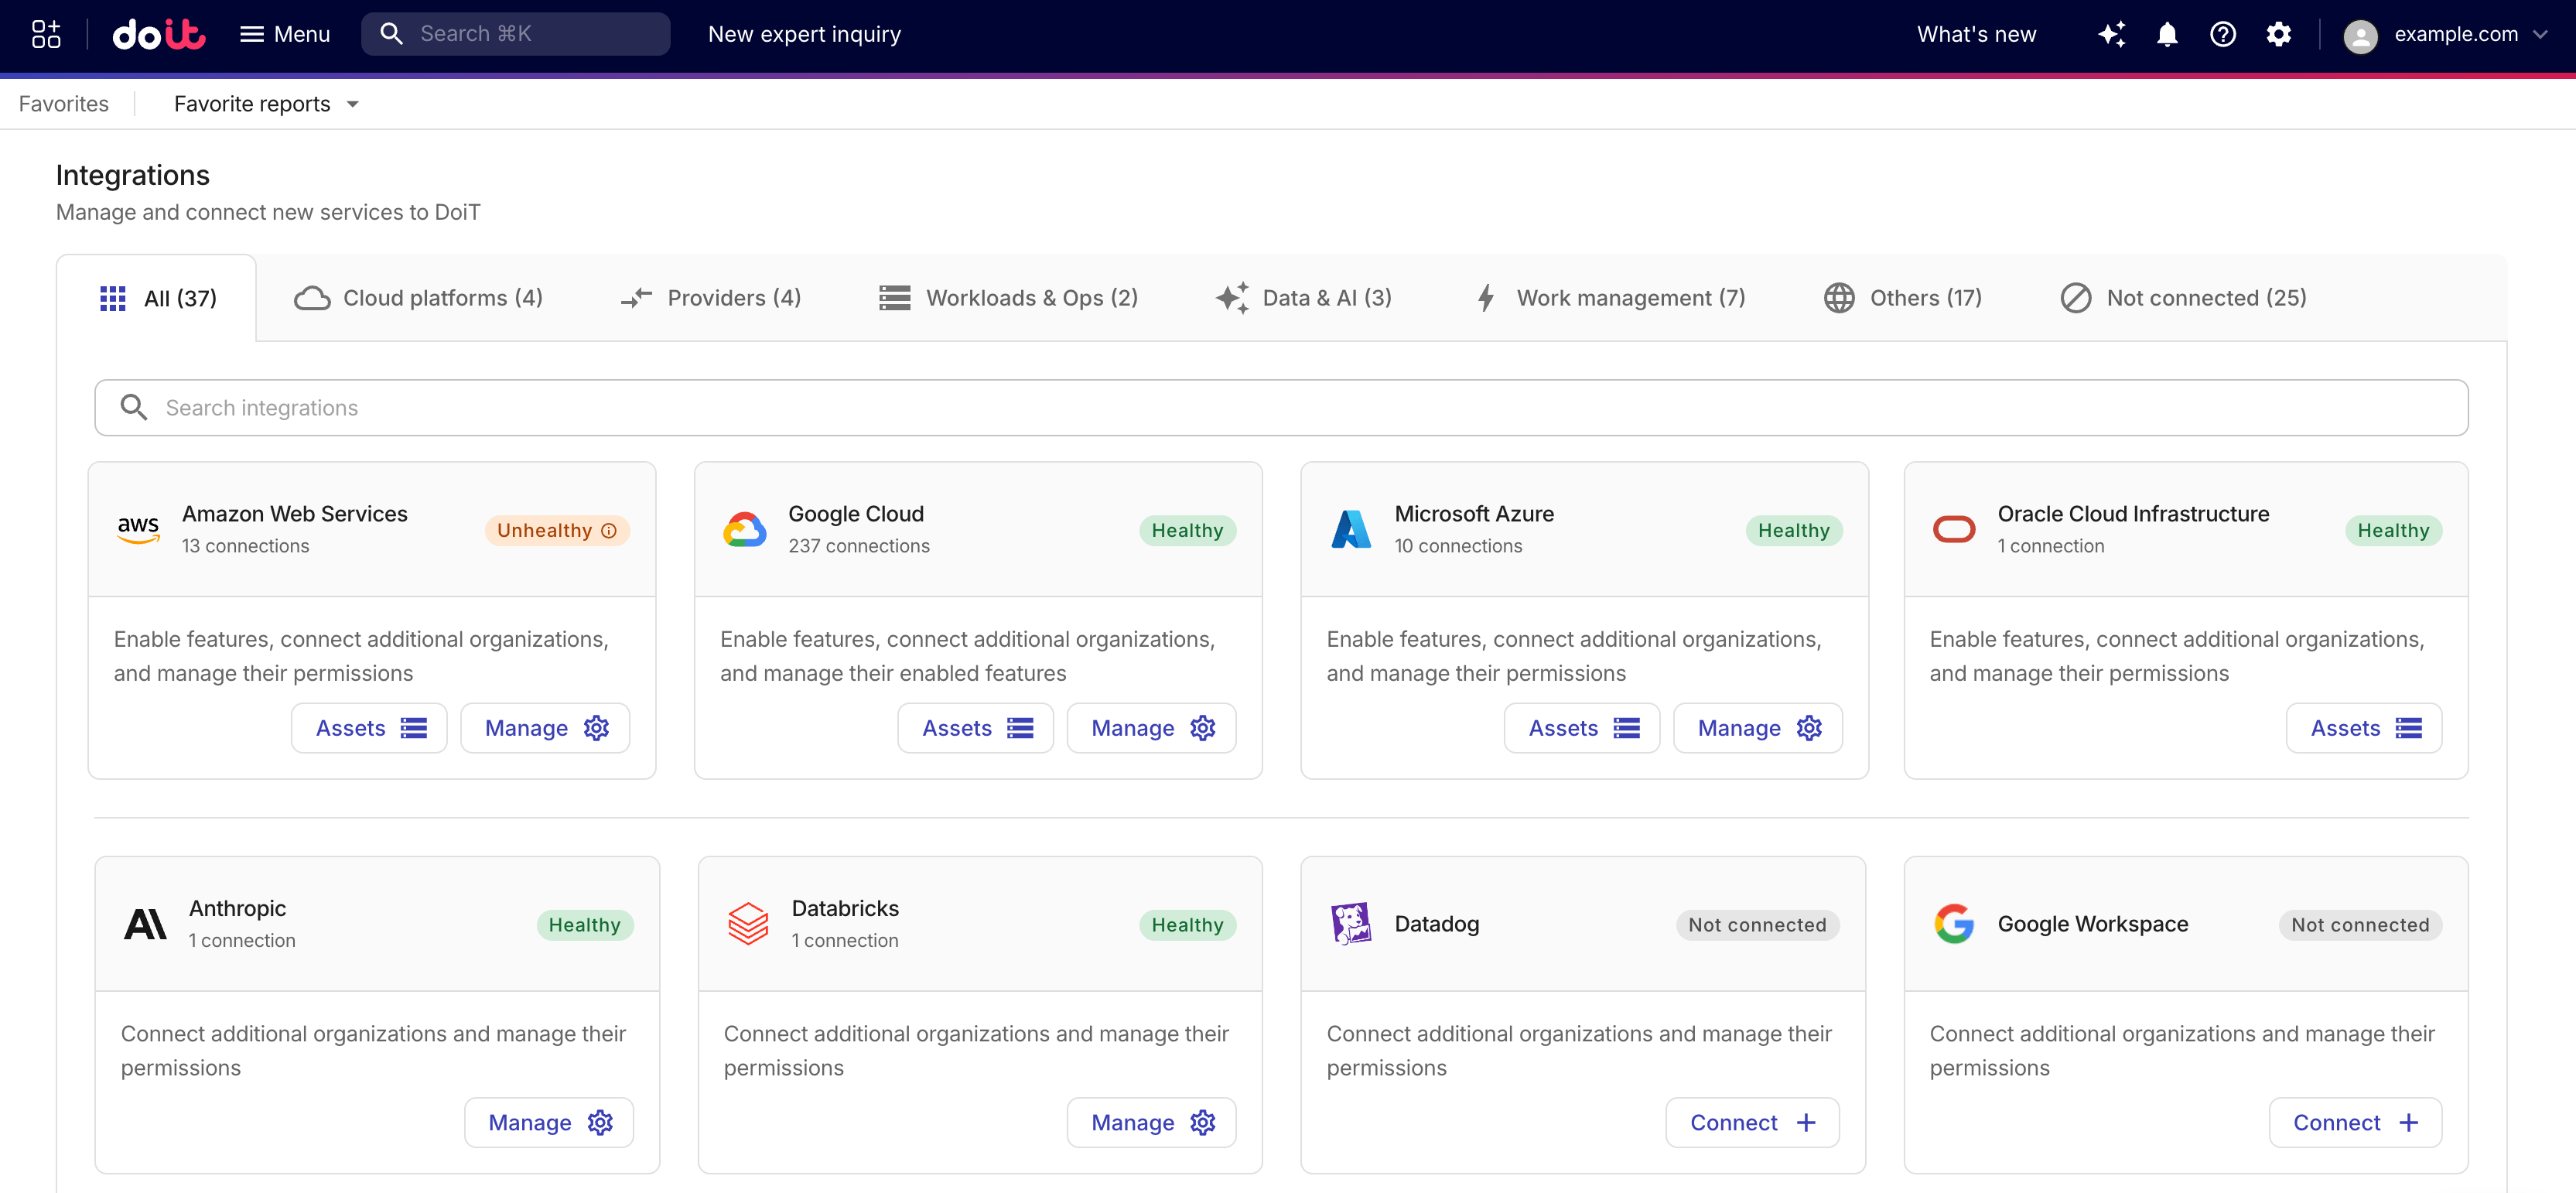Open Manage for Anthropic
Image resolution: width=2576 pixels, height=1193 pixels.
click(x=549, y=1122)
